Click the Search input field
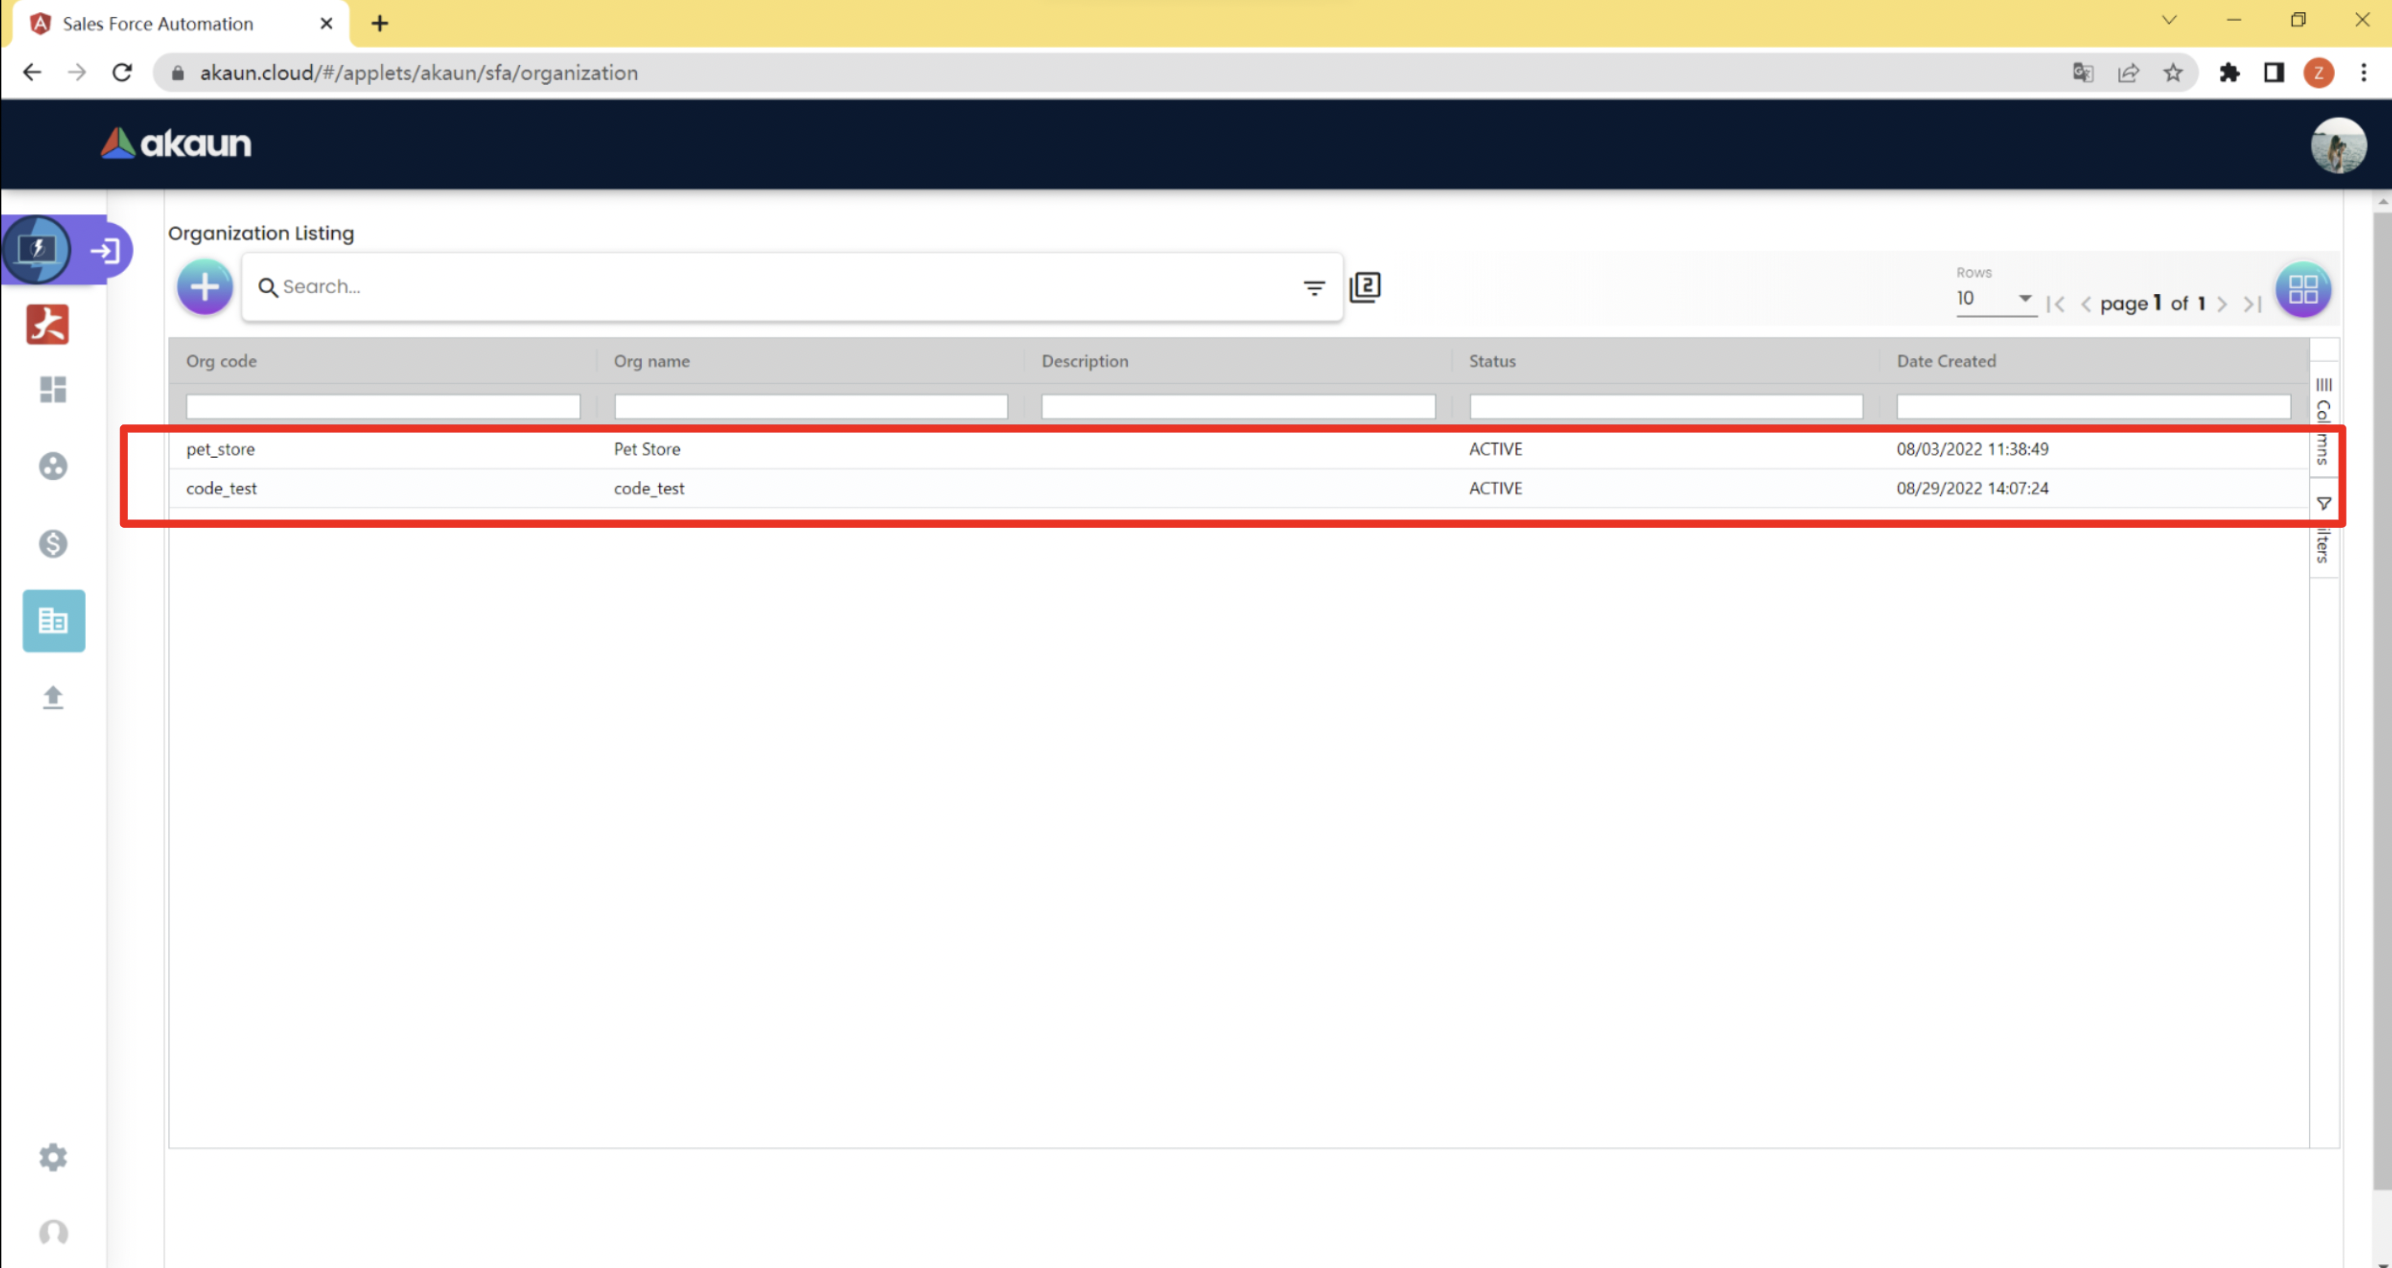The height and width of the screenshot is (1268, 2392). tap(780, 287)
